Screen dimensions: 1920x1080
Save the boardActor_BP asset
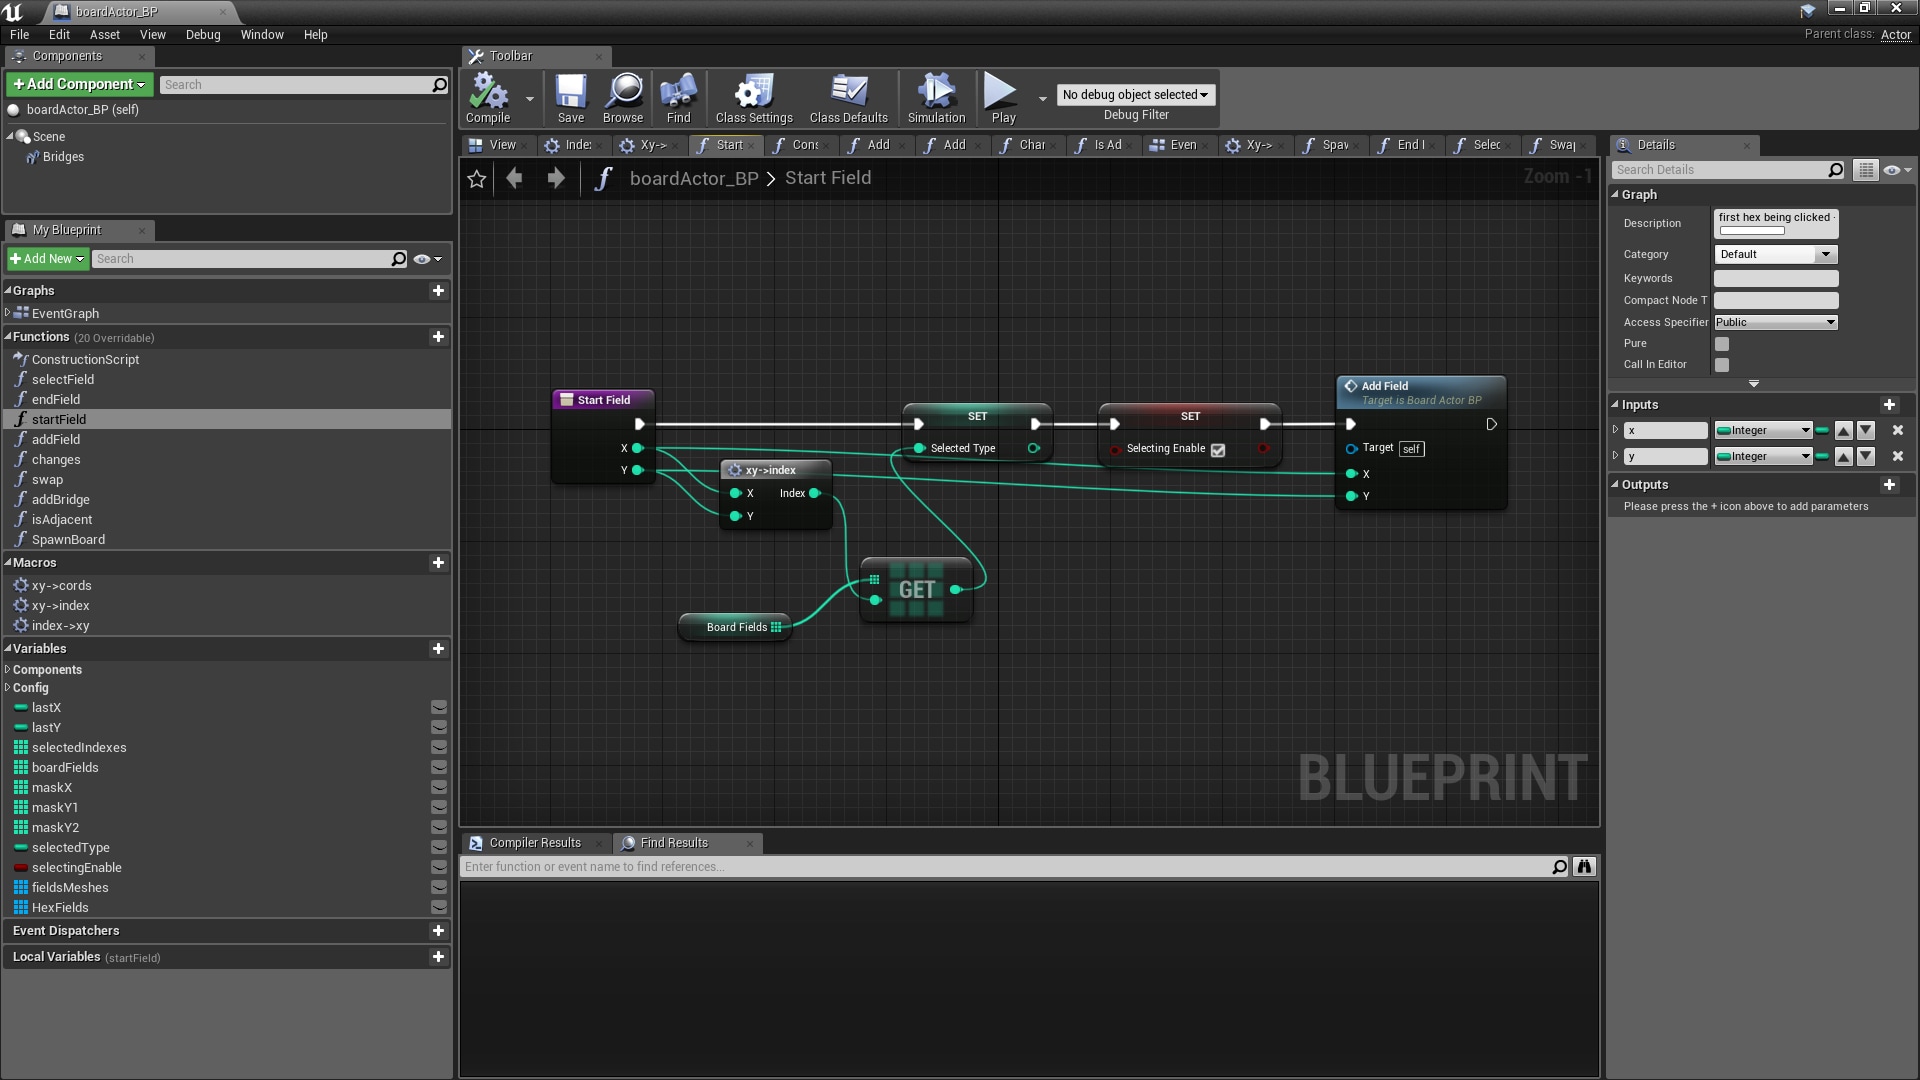[570, 97]
